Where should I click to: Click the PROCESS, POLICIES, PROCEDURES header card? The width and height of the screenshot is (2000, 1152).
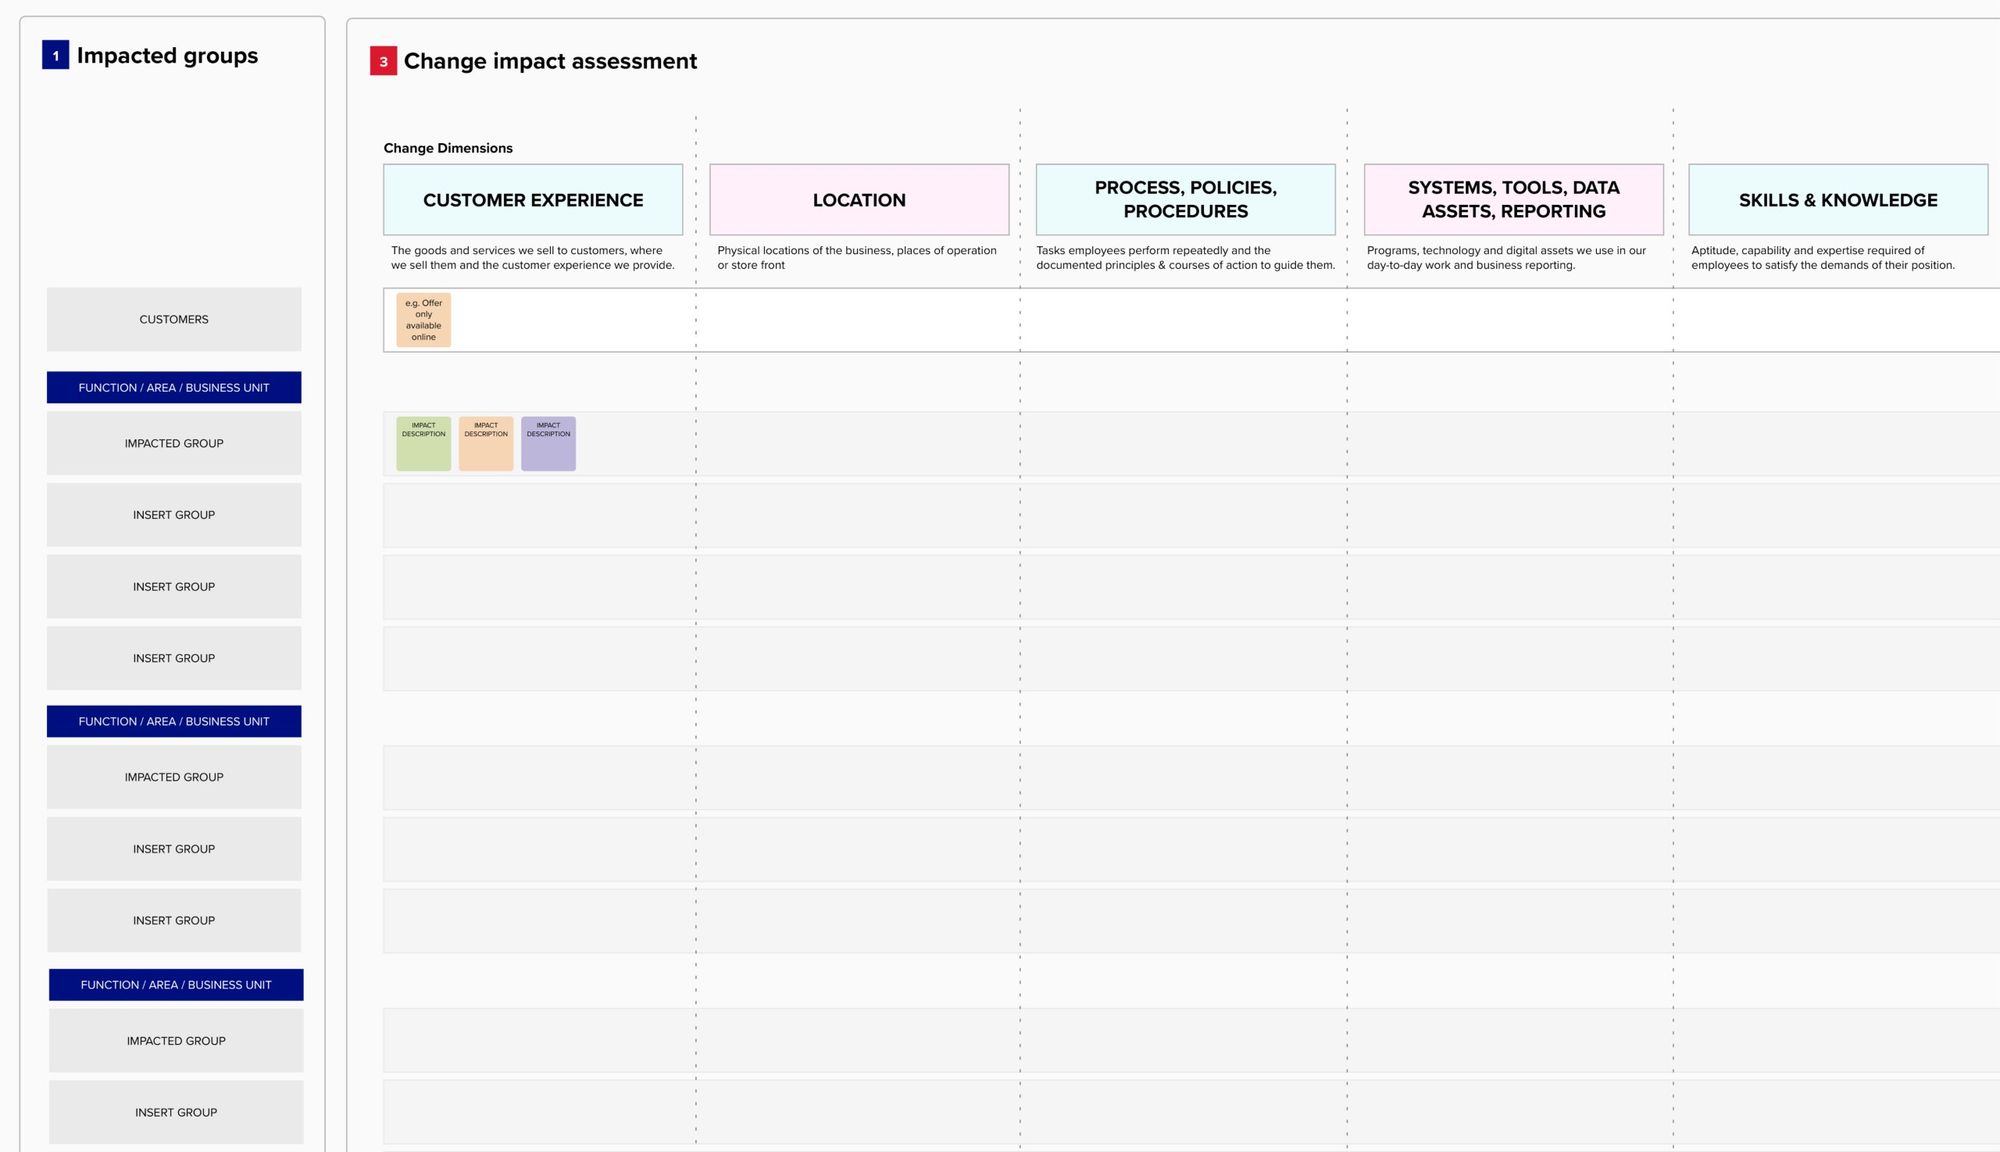(x=1185, y=199)
